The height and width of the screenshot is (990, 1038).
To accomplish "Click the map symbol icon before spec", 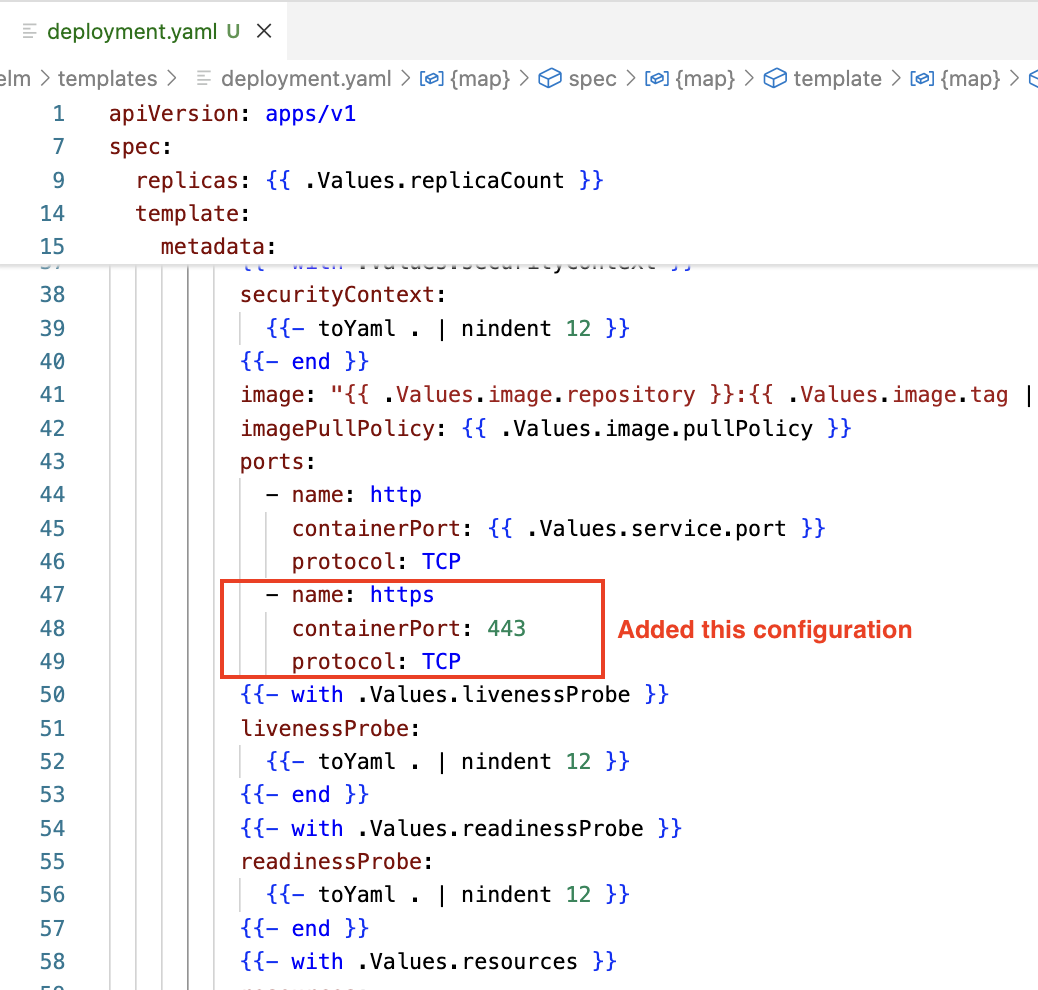I will coord(431,79).
